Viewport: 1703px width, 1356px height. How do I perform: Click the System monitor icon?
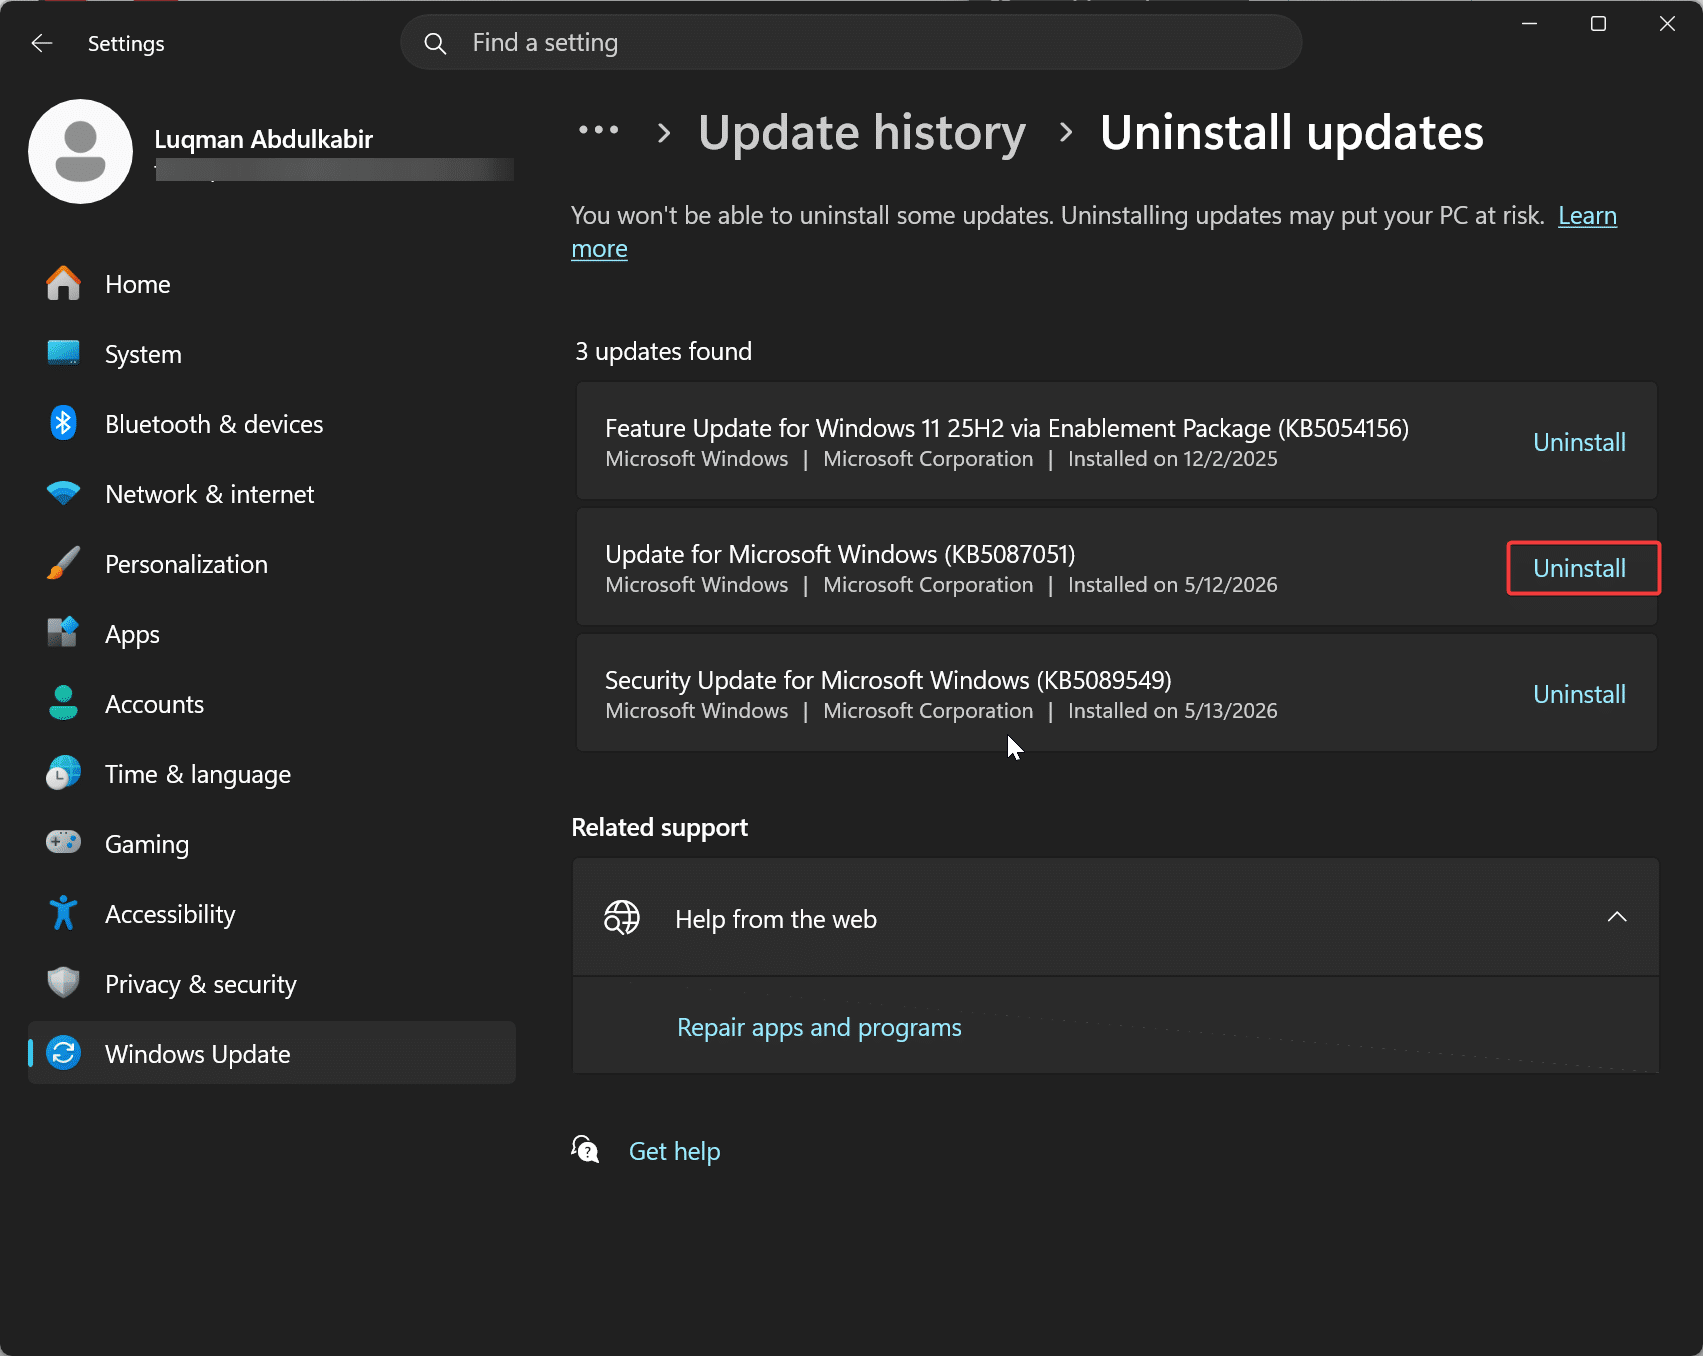click(63, 354)
